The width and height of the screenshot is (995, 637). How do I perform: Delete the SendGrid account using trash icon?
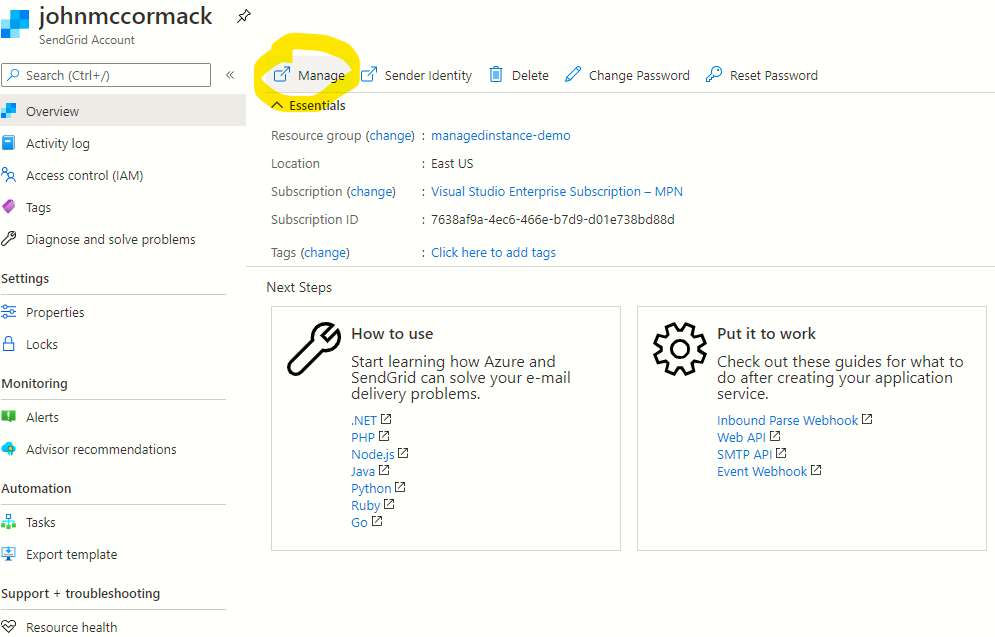(495, 74)
